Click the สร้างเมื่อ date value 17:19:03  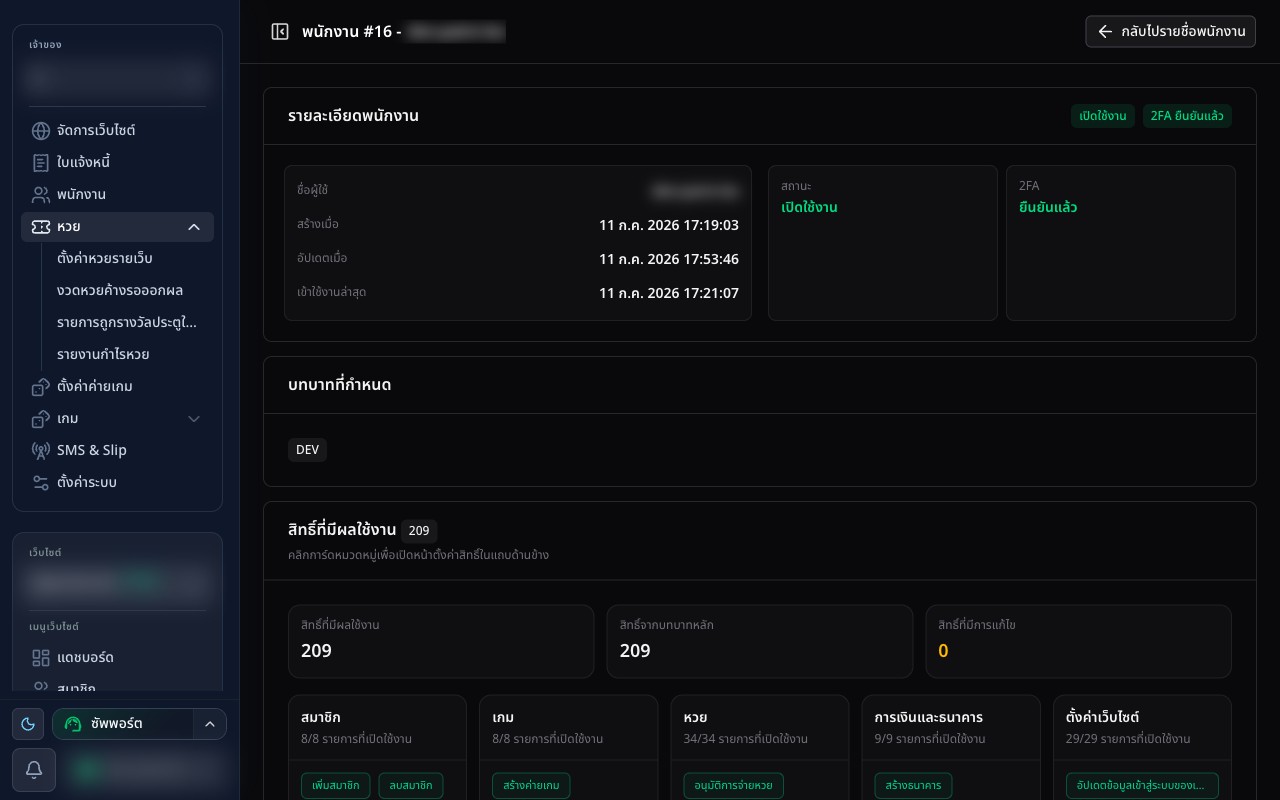[x=669, y=225]
